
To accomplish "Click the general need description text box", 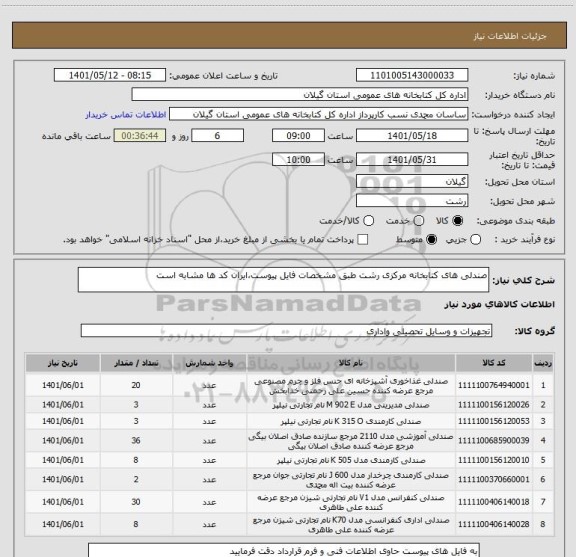I will [x=283, y=280].
